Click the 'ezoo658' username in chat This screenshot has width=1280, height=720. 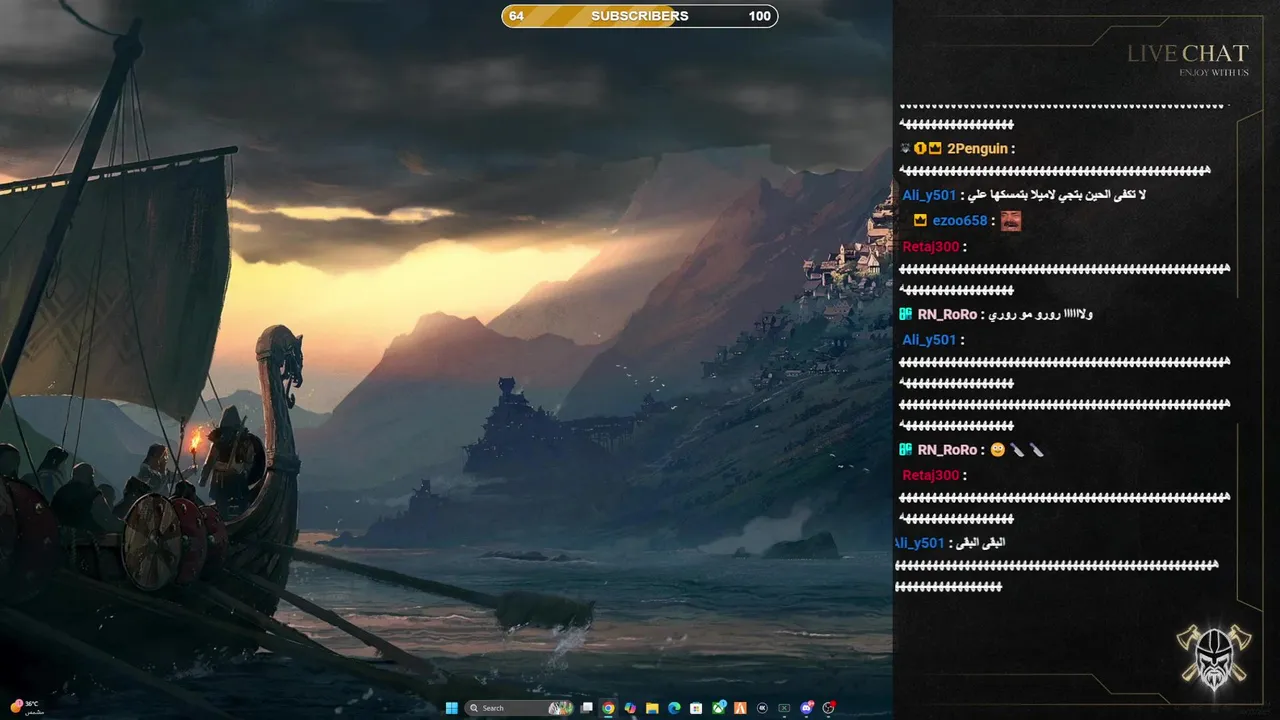960,221
